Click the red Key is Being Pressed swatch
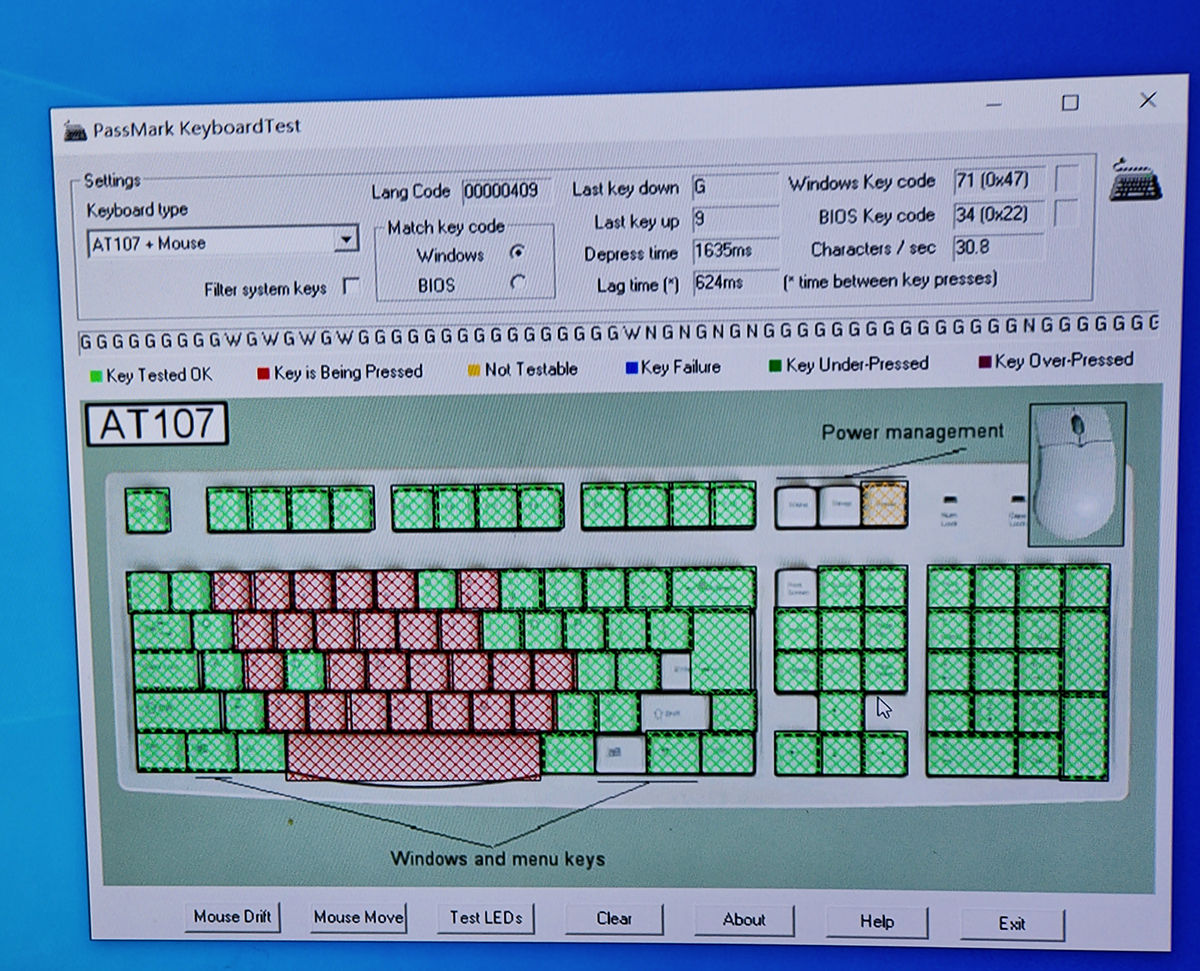This screenshot has height=971, width=1200. (263, 374)
